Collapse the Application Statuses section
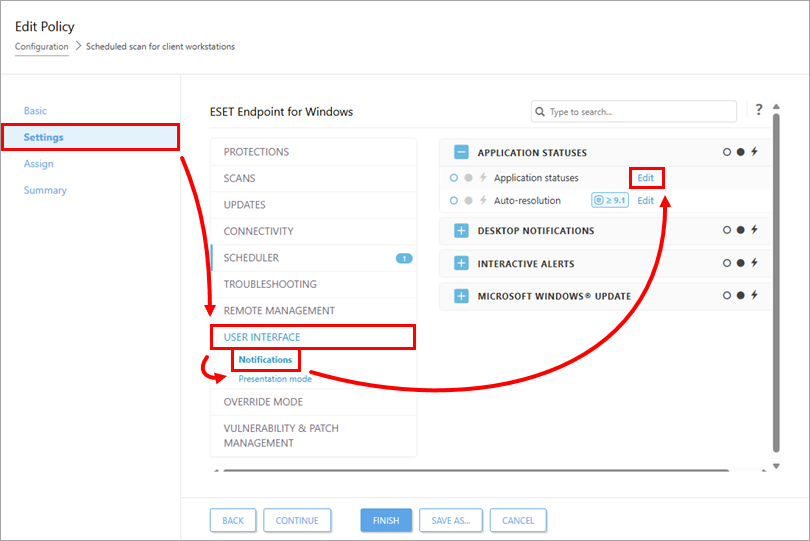 pyautogui.click(x=461, y=153)
